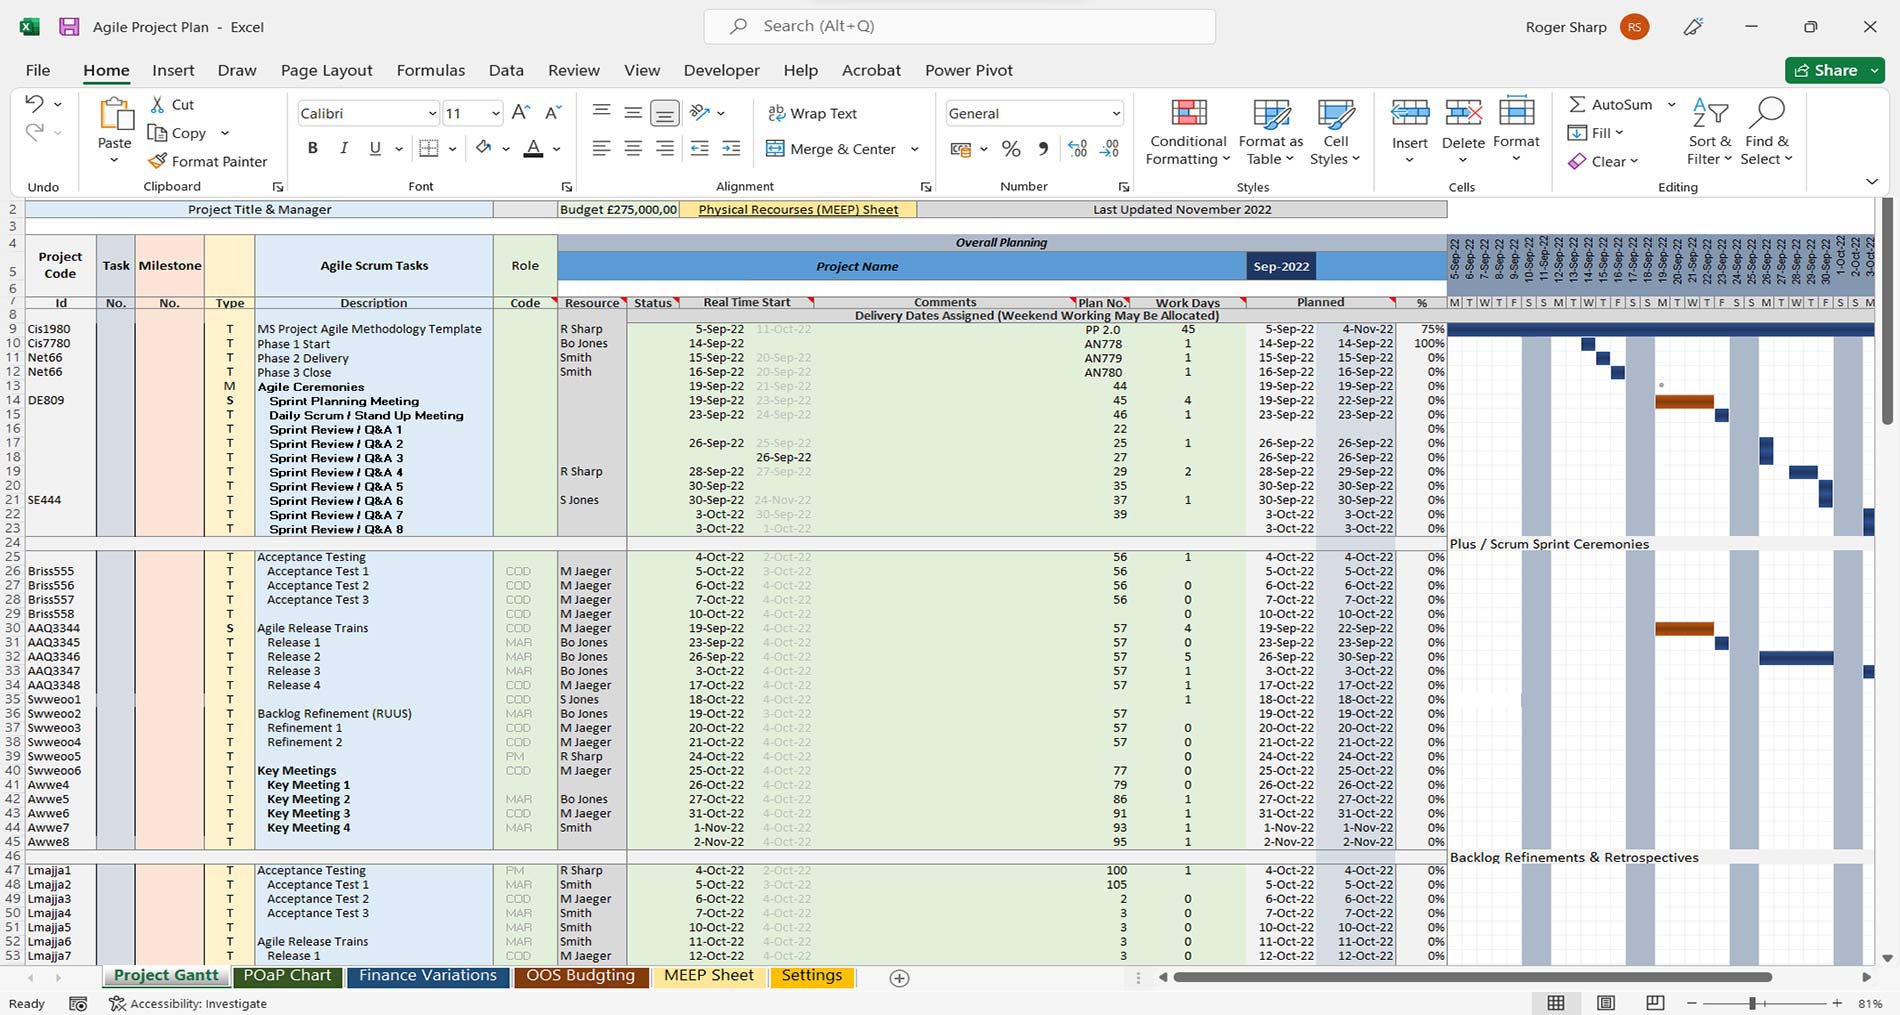Viewport: 1900px width, 1015px height.
Task: Align cell text to the right
Action: pyautogui.click(x=665, y=149)
